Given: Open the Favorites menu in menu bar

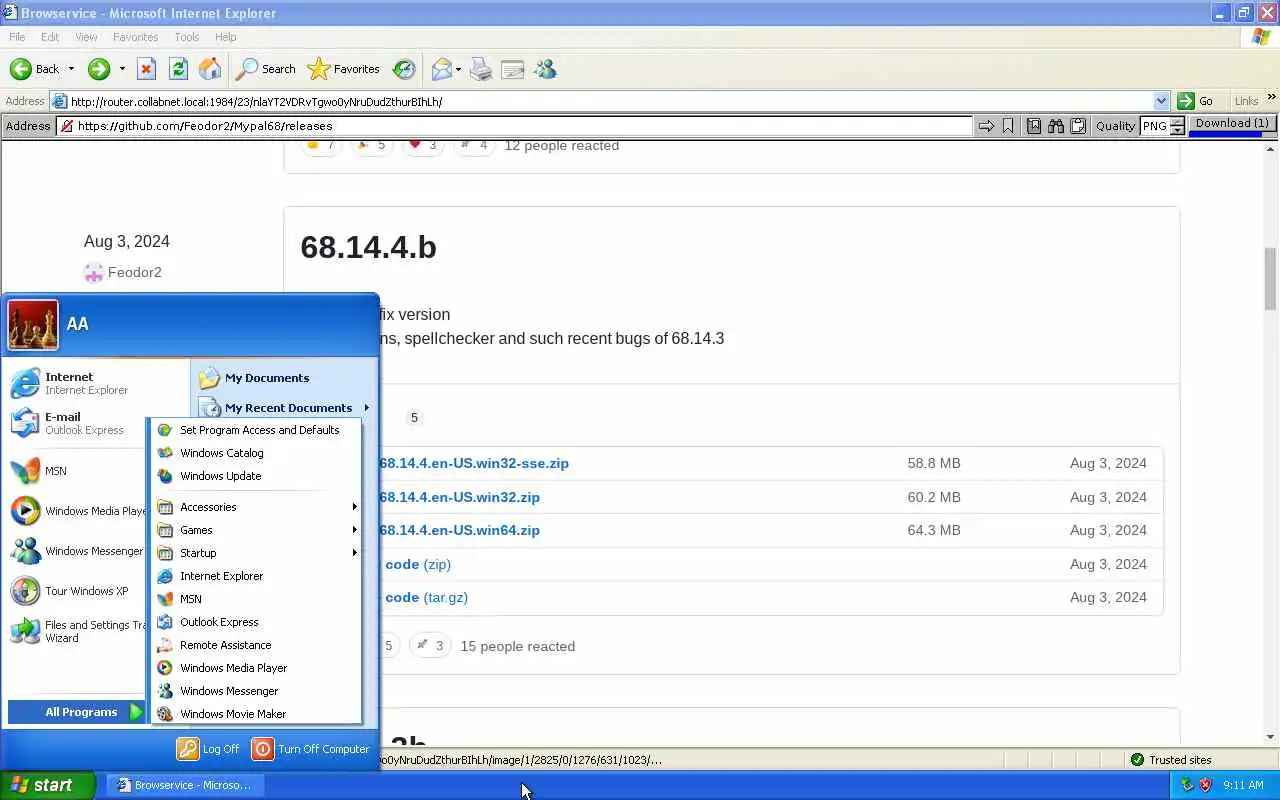Looking at the screenshot, I should [x=135, y=37].
